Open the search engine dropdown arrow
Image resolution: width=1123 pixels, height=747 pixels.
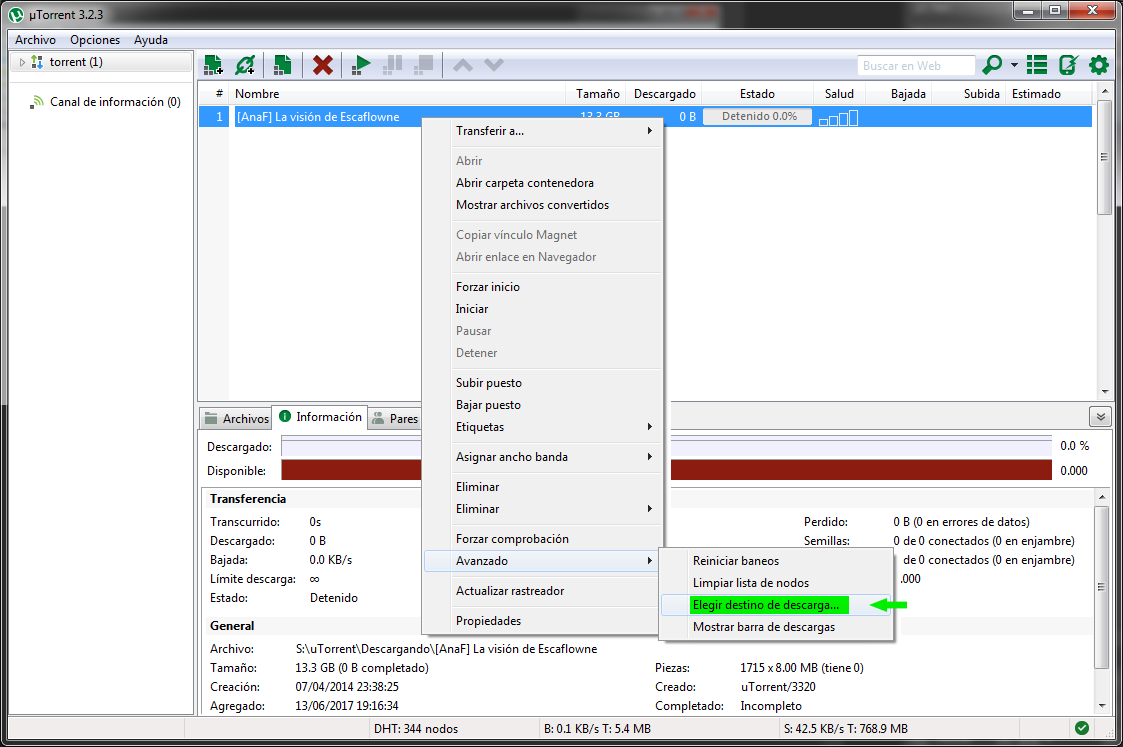(1012, 64)
